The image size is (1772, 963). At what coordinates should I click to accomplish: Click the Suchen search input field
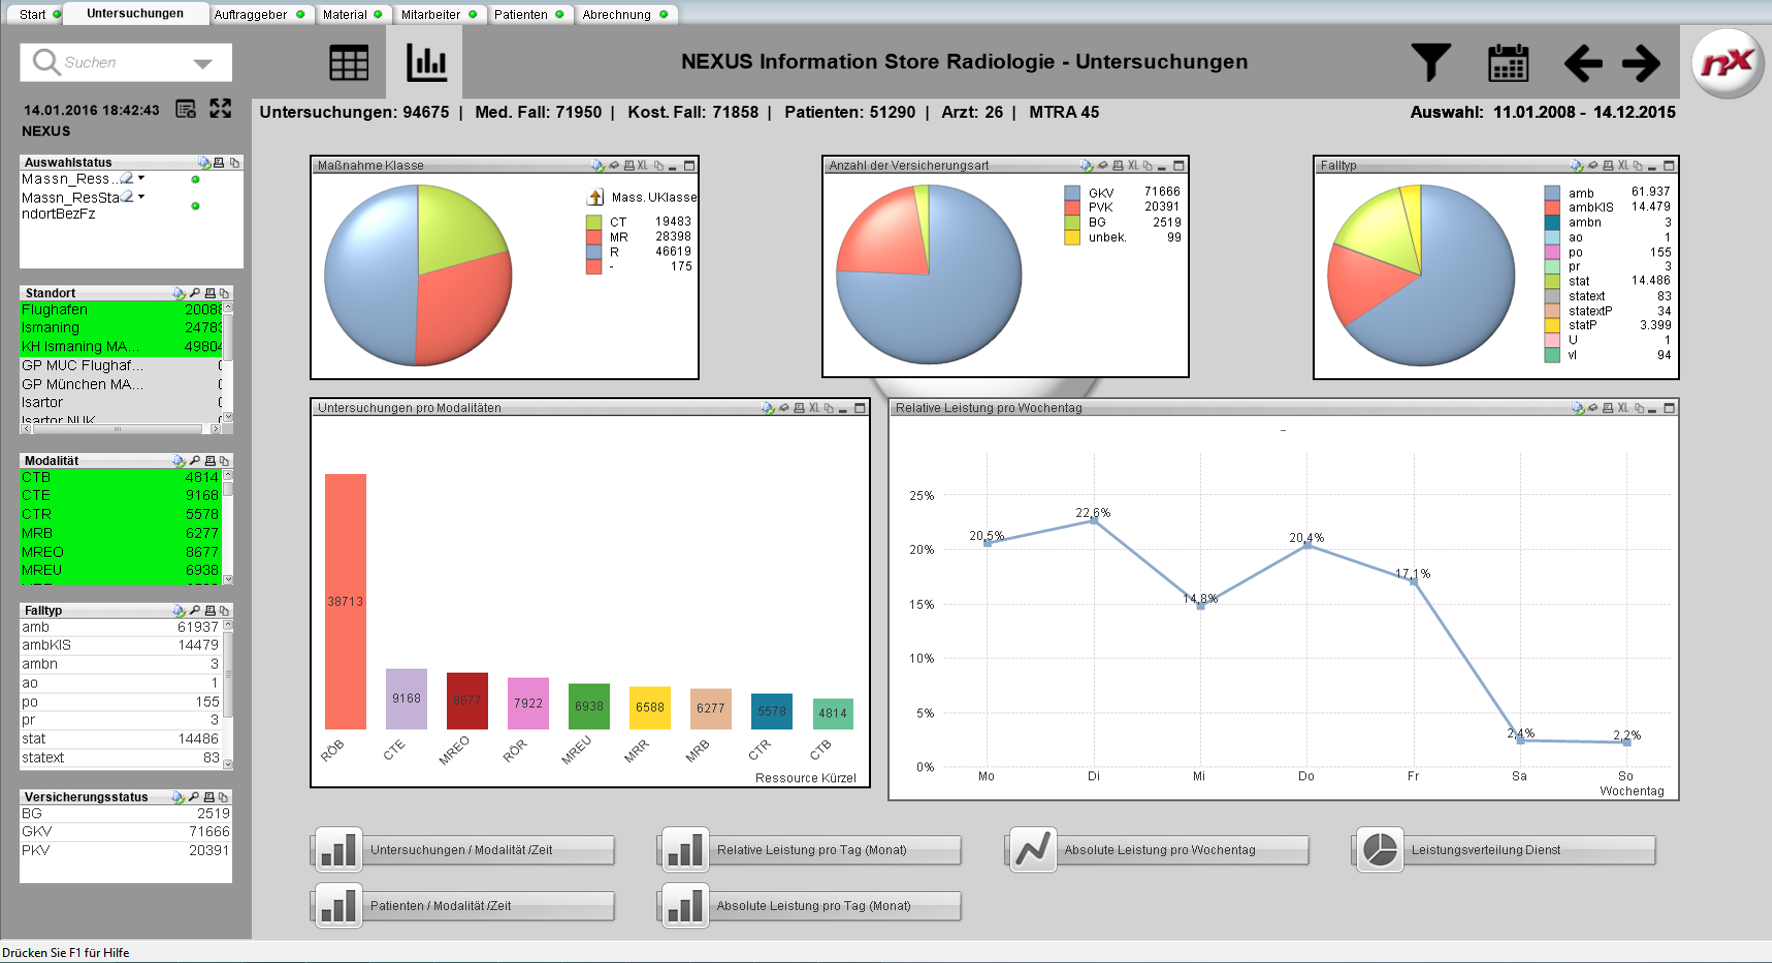click(x=125, y=62)
